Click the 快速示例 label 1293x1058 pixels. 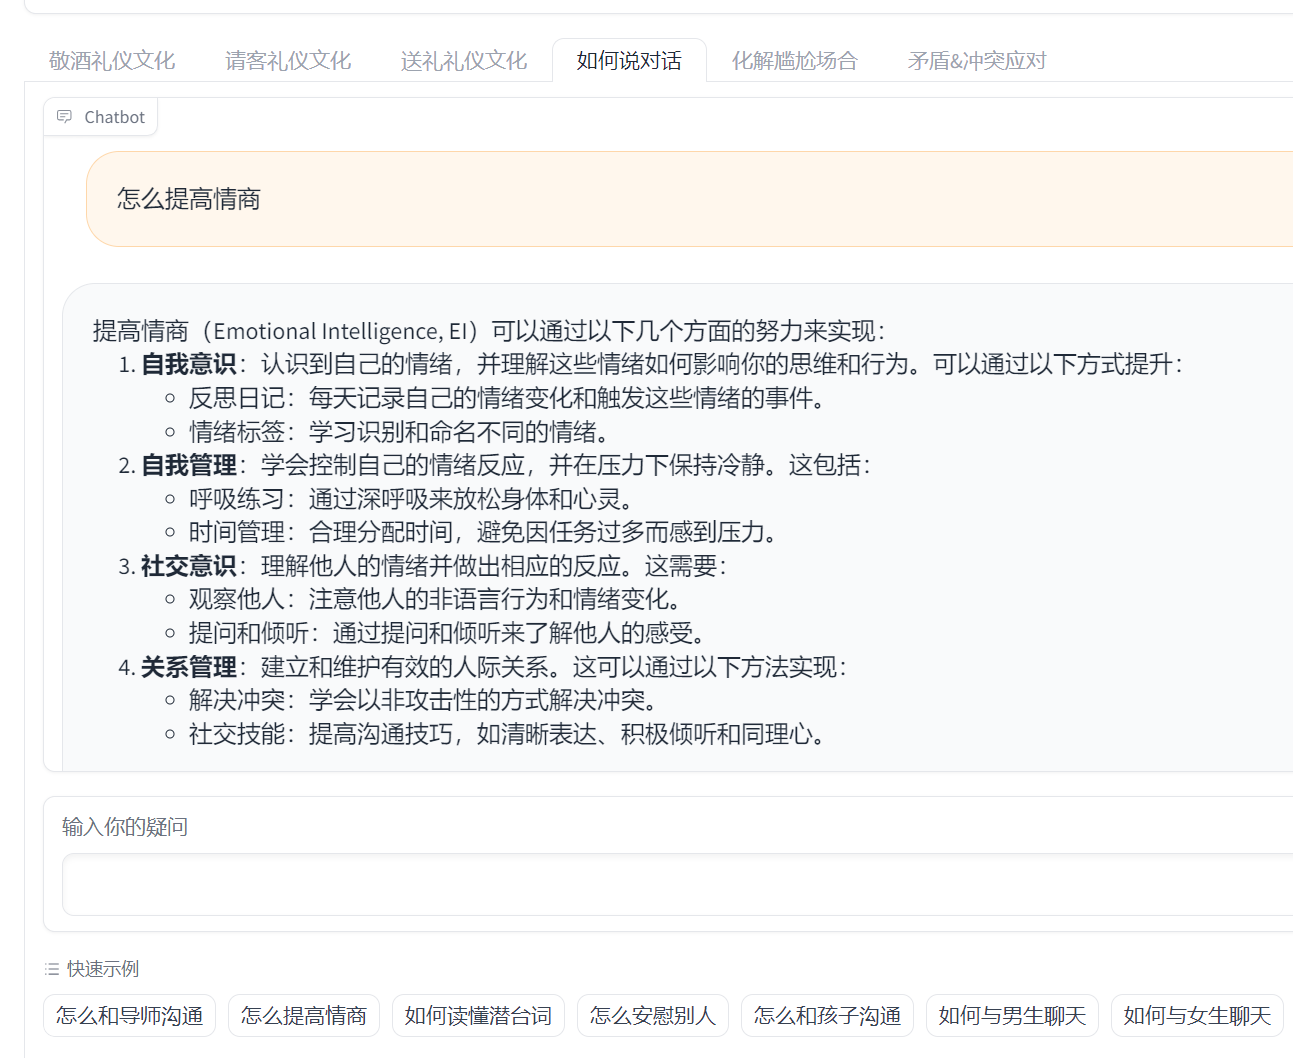pyautogui.click(x=103, y=969)
